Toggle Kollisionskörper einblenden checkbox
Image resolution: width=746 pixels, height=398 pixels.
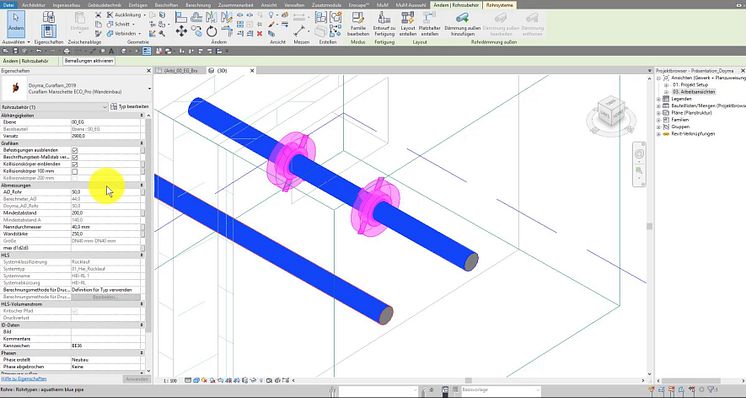(x=75, y=164)
